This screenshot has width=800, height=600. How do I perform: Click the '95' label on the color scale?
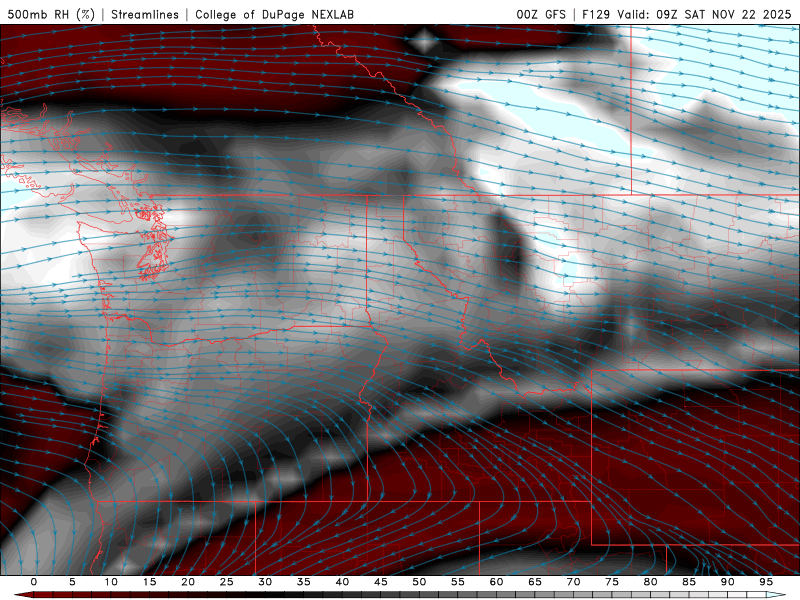click(x=766, y=582)
